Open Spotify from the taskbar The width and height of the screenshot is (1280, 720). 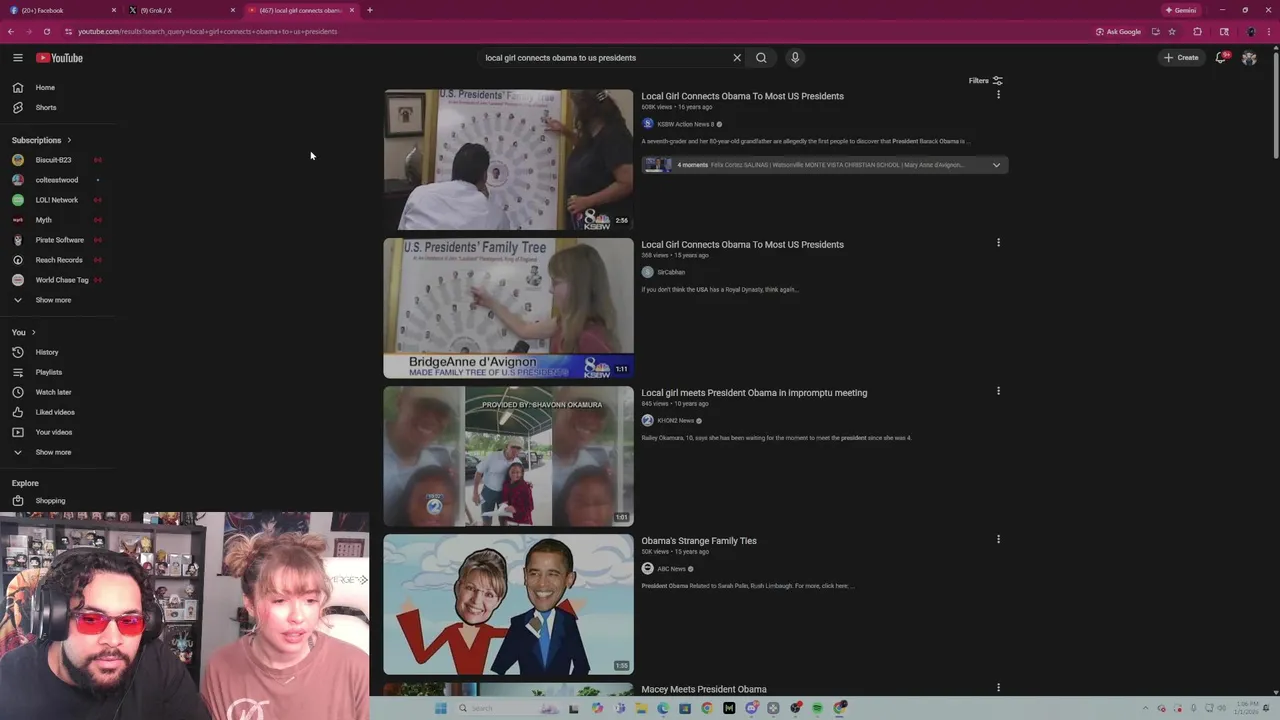click(817, 708)
